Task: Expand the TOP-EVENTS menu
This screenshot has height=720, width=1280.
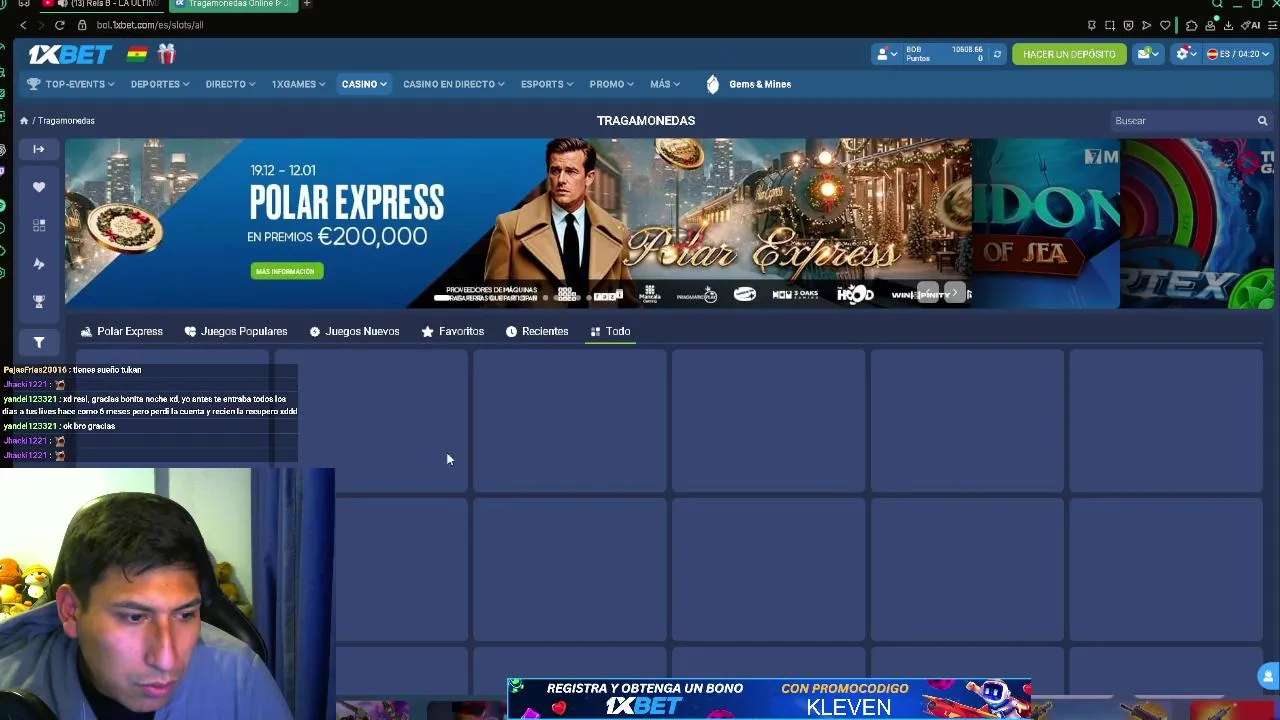Action: 71,85
